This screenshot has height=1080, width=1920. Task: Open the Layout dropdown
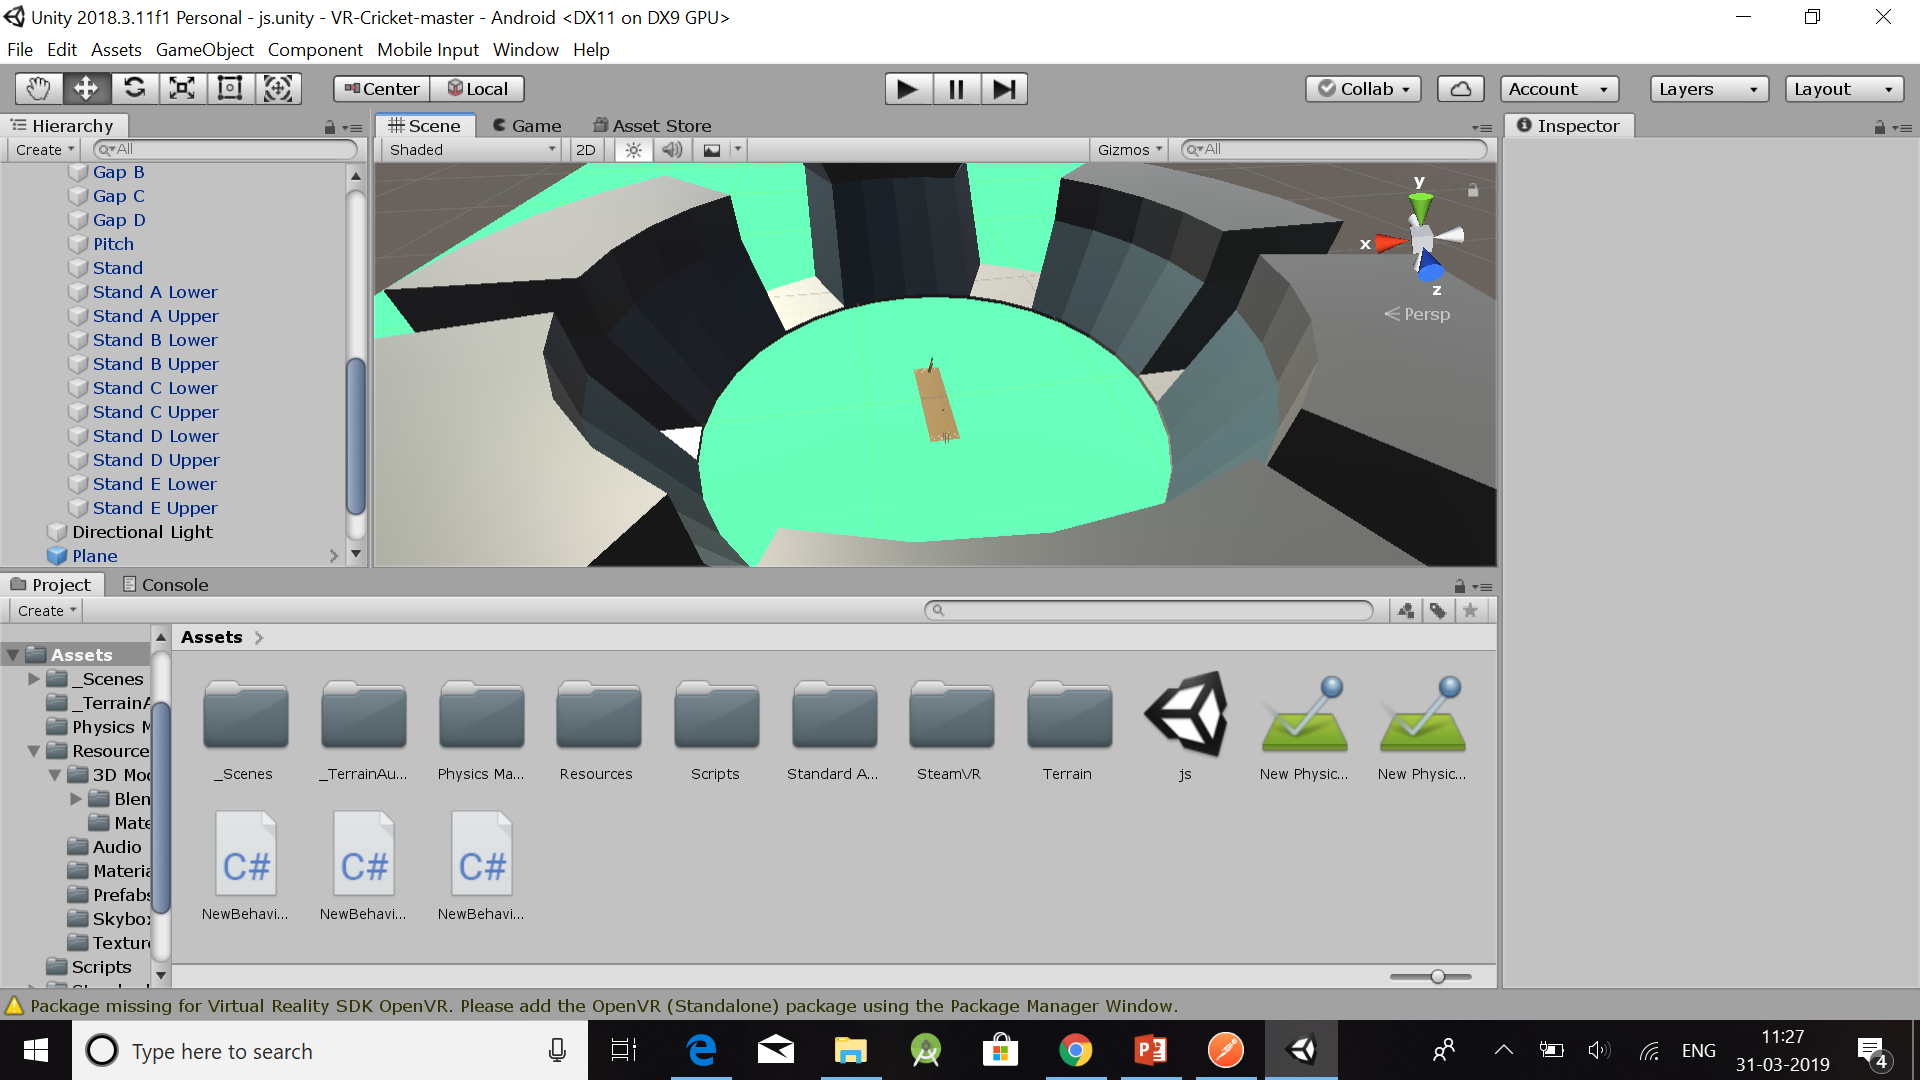[x=1843, y=88]
